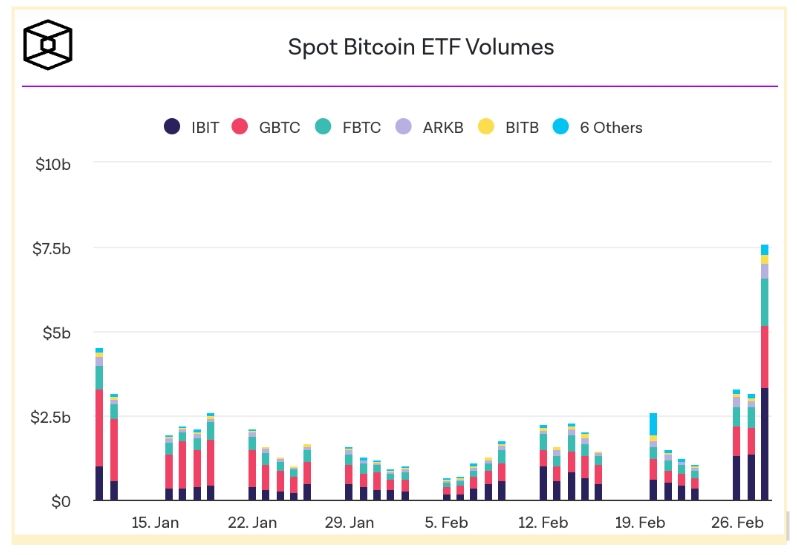The height and width of the screenshot is (555, 797).
Task: Toggle the 6 Others legend label
Action: coord(609,127)
